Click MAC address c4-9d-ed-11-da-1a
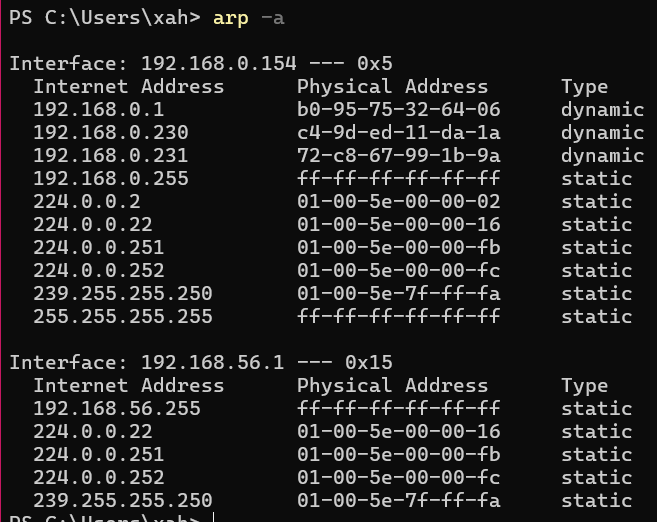The height and width of the screenshot is (522, 657). click(398, 132)
